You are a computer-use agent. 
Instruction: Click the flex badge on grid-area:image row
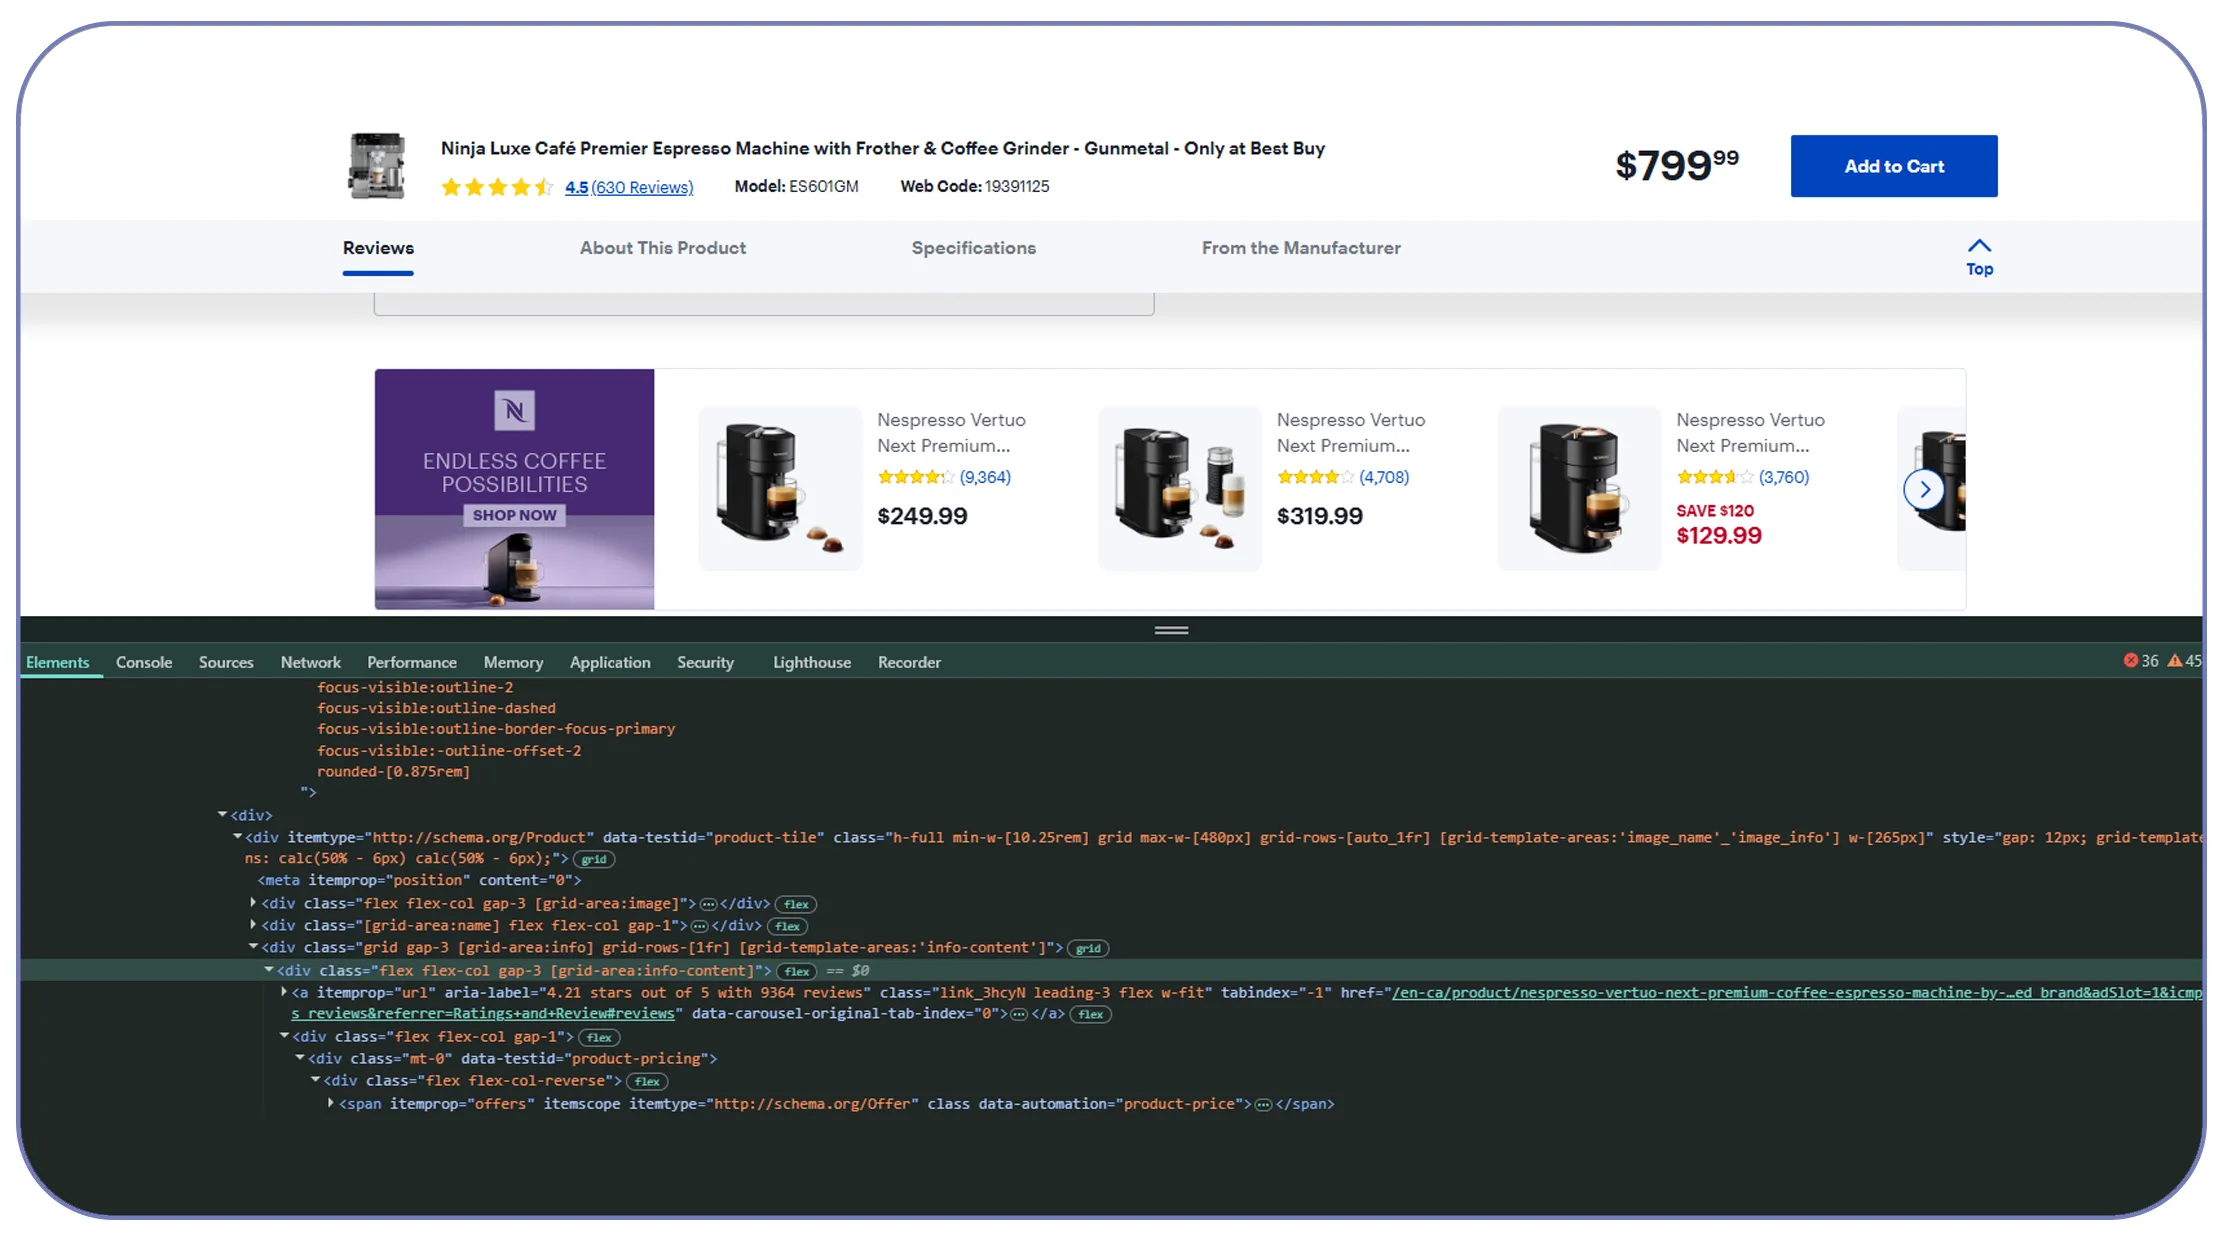point(796,904)
